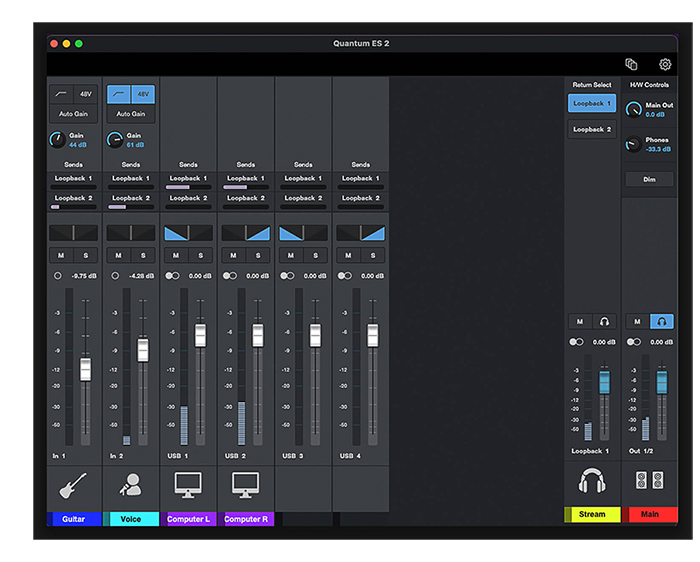Select Loopback 1 in Return Select
Image resolution: width=700 pixels, height=562 pixels.
pyautogui.click(x=592, y=103)
